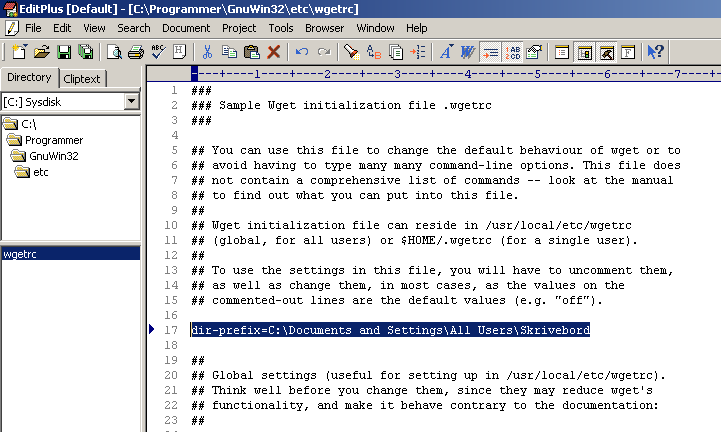Open Find in Files from the toolbar
Viewport: 721px width, 432px height.
(x=395, y=52)
